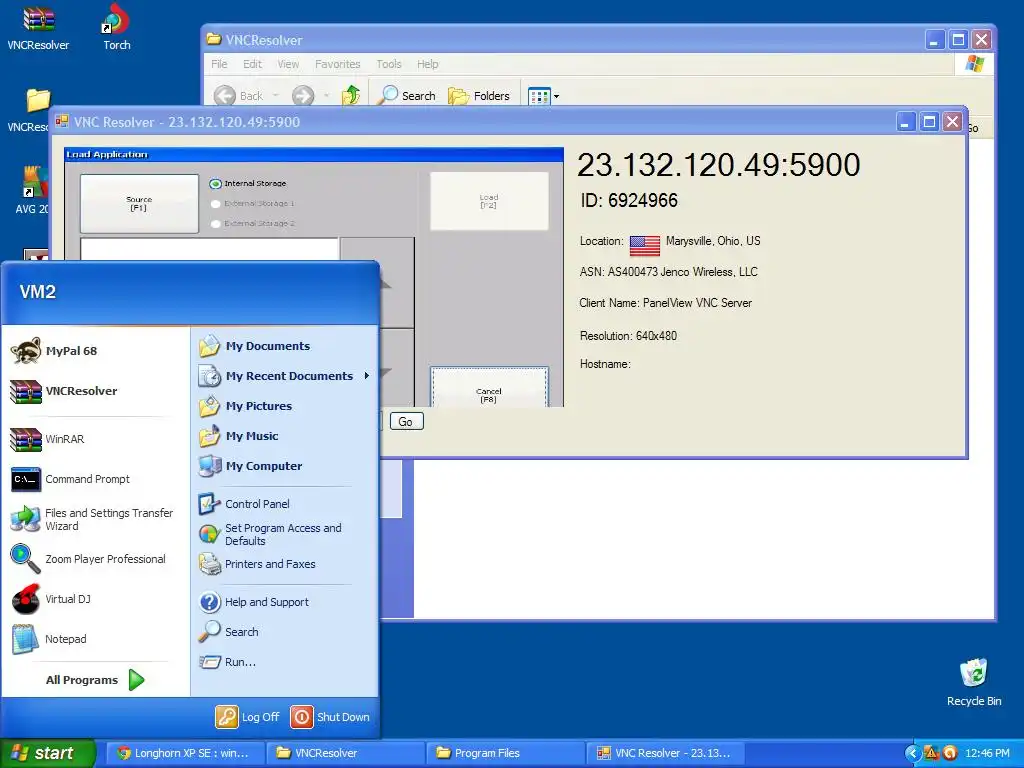Image resolution: width=1024 pixels, height=768 pixels.
Task: Open File menu in VNCResolver Explorer window
Action: coord(219,64)
